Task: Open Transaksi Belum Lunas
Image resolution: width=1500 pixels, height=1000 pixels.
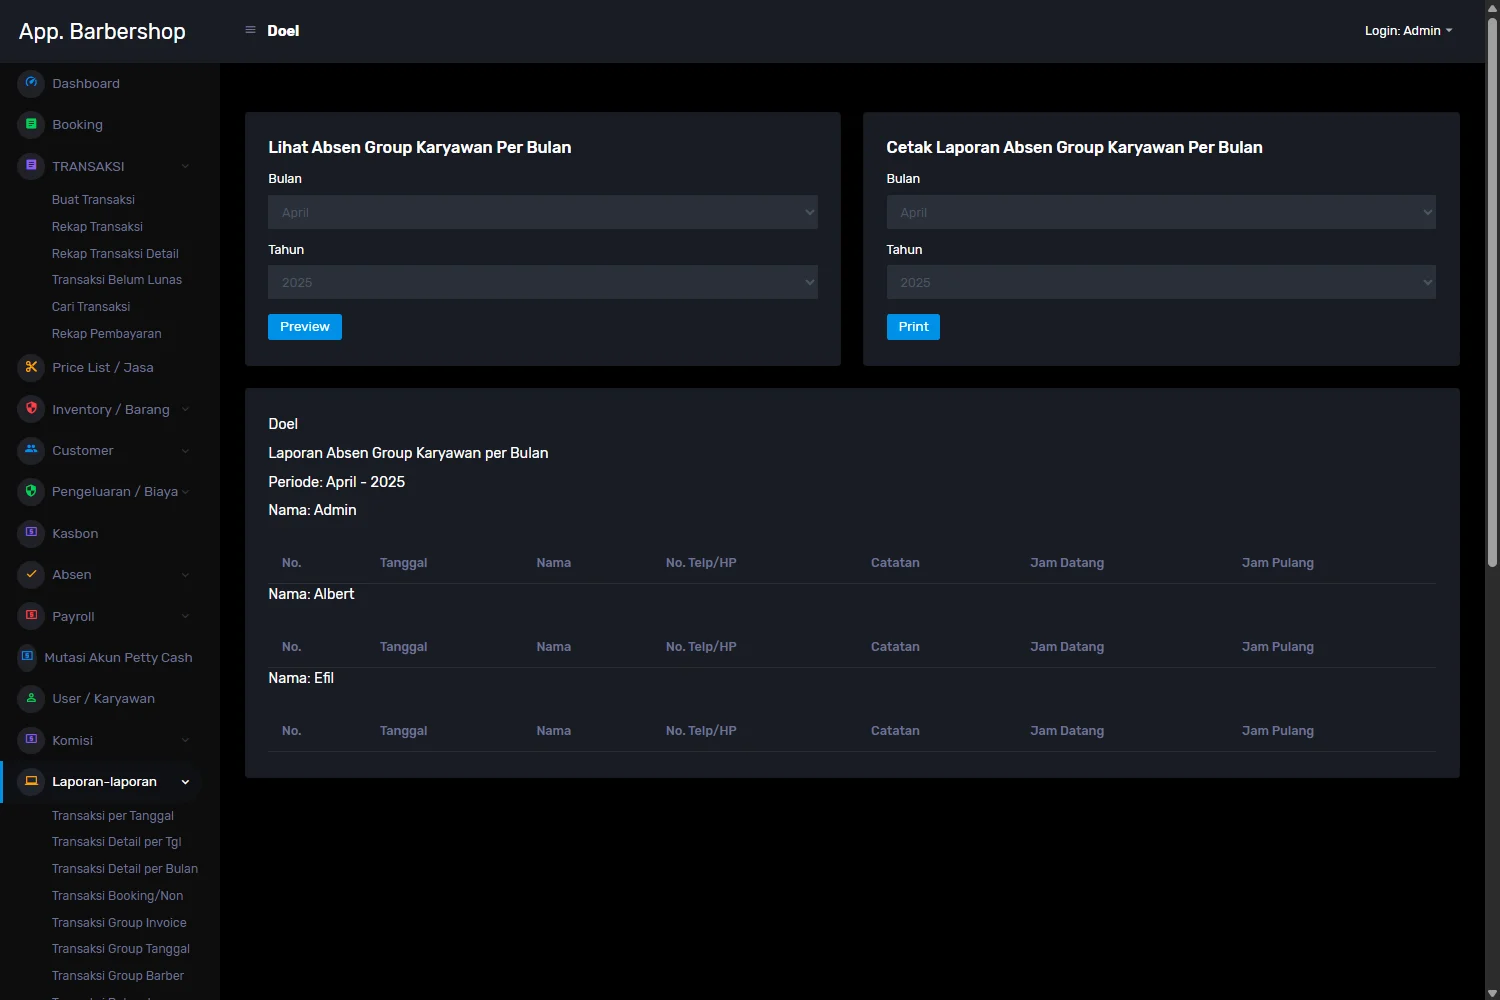Action: [117, 280]
